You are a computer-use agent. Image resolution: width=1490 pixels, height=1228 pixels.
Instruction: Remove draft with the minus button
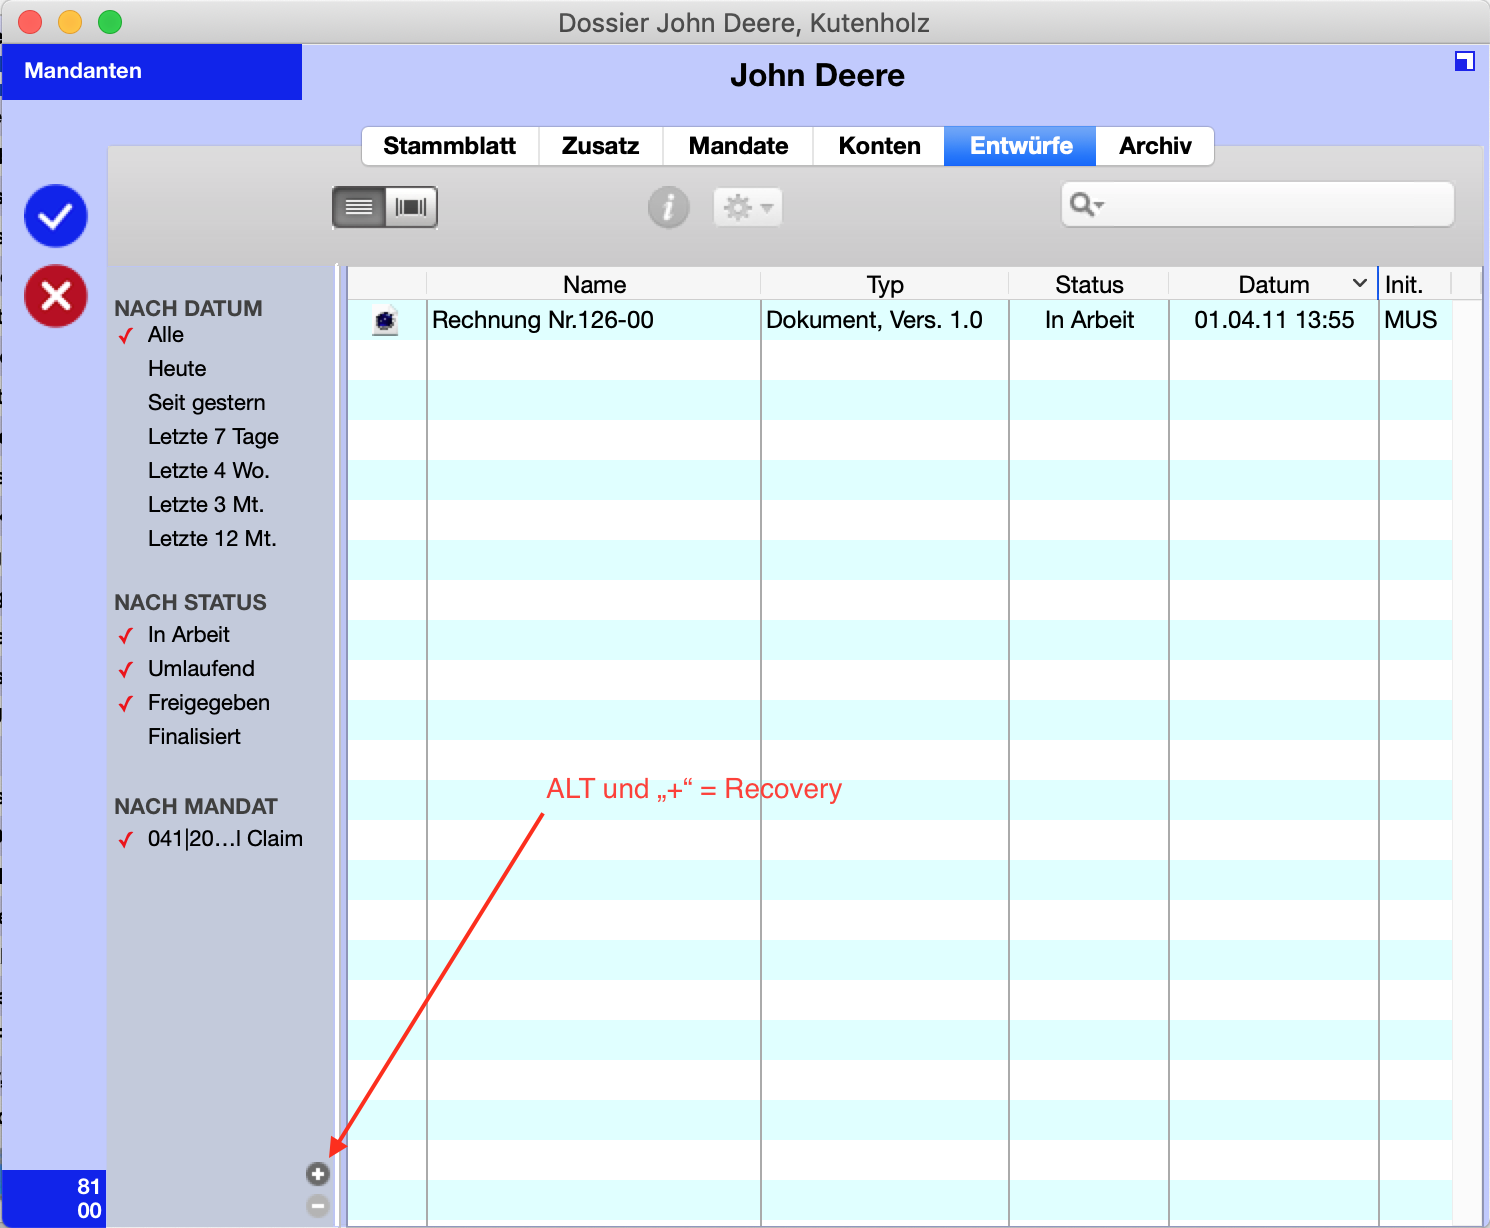(318, 1206)
